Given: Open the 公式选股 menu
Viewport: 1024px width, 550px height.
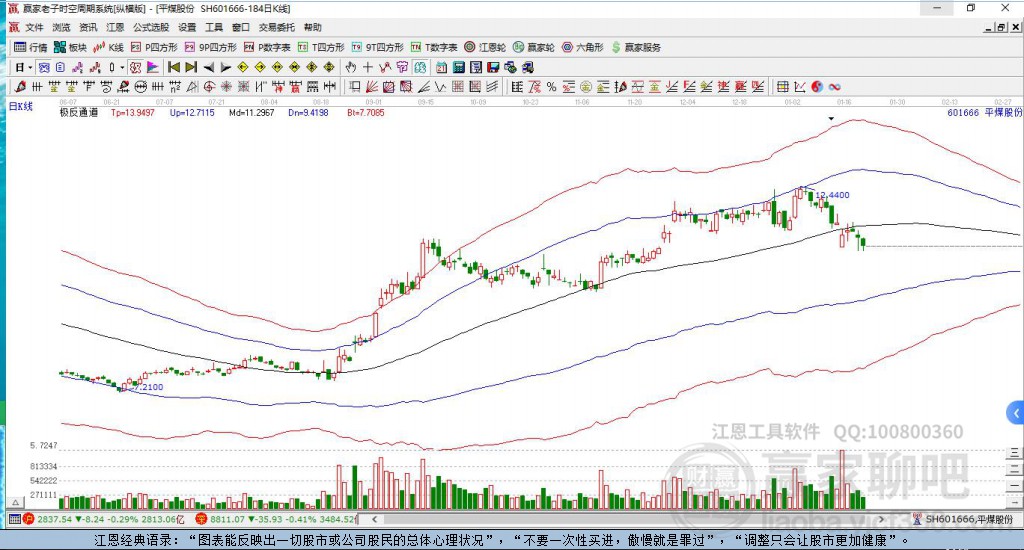Looking at the screenshot, I should [151, 27].
